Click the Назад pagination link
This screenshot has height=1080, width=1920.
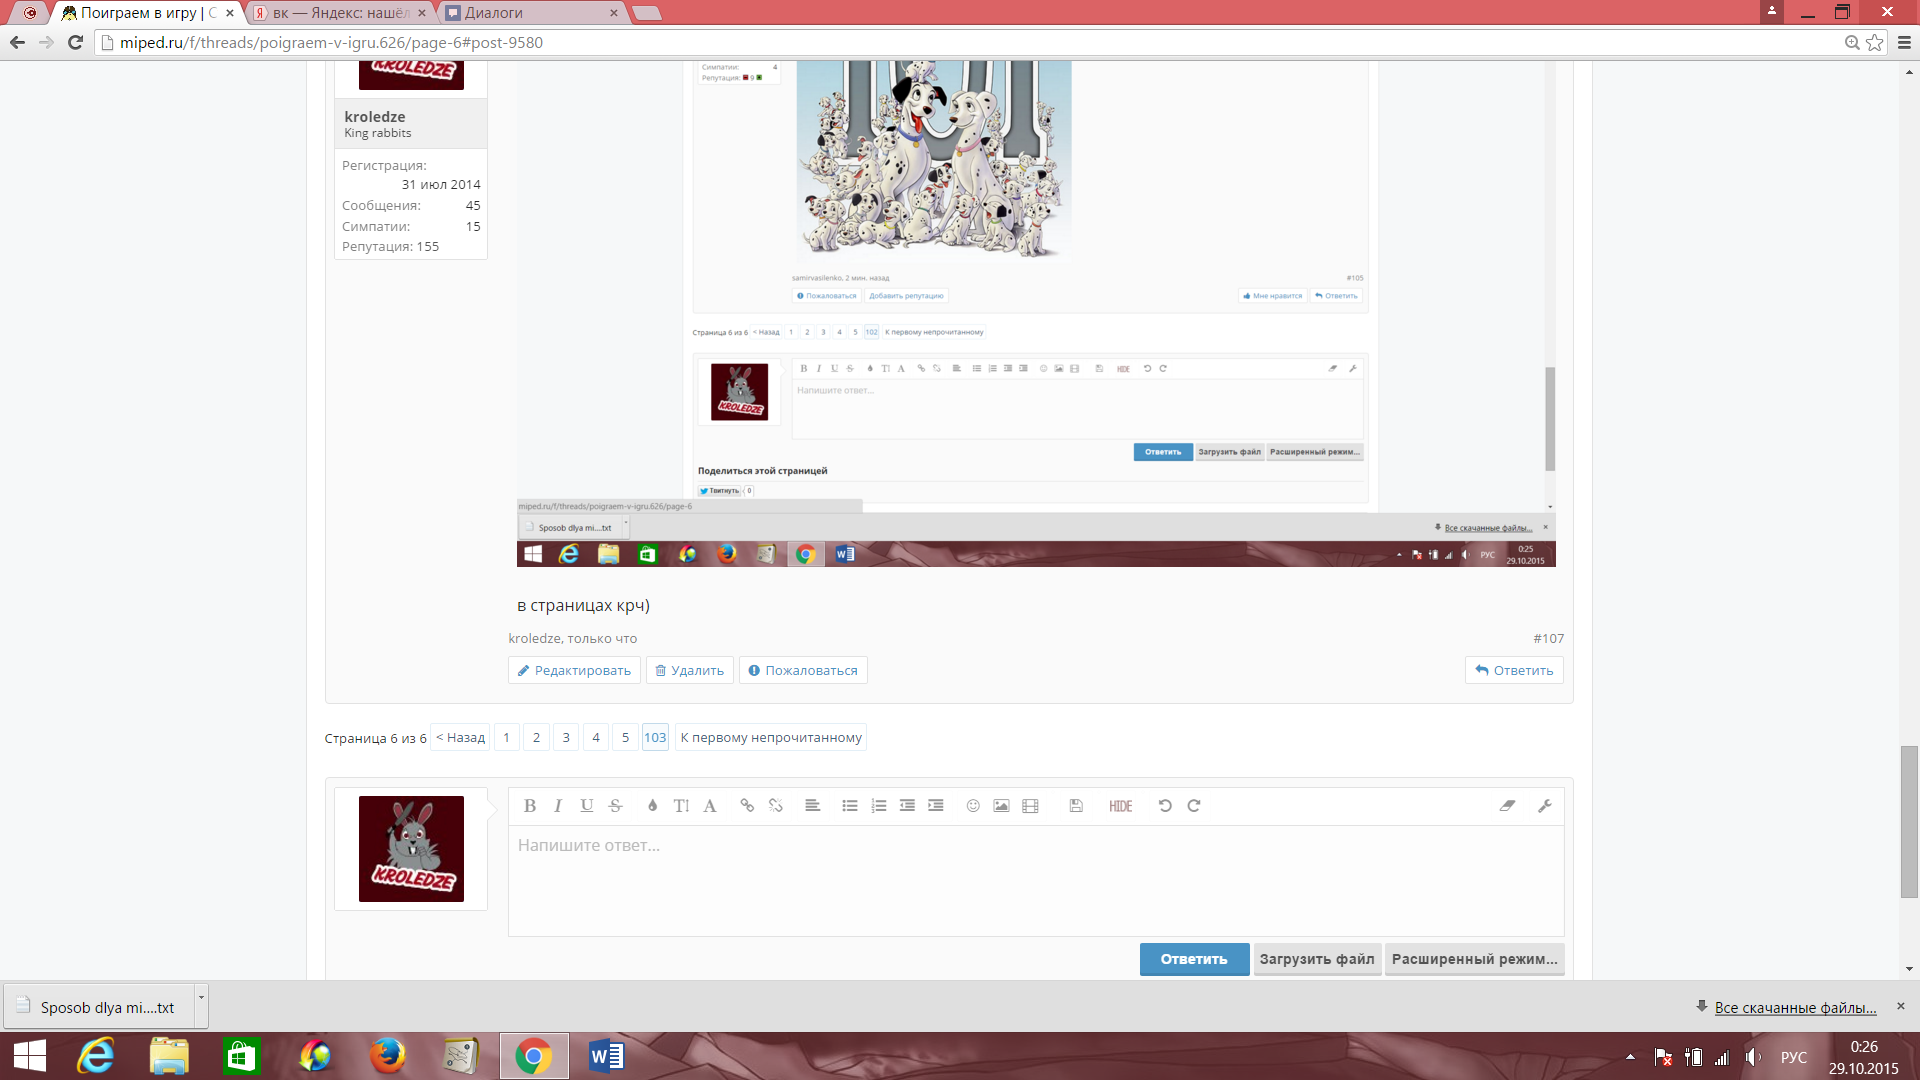460,737
